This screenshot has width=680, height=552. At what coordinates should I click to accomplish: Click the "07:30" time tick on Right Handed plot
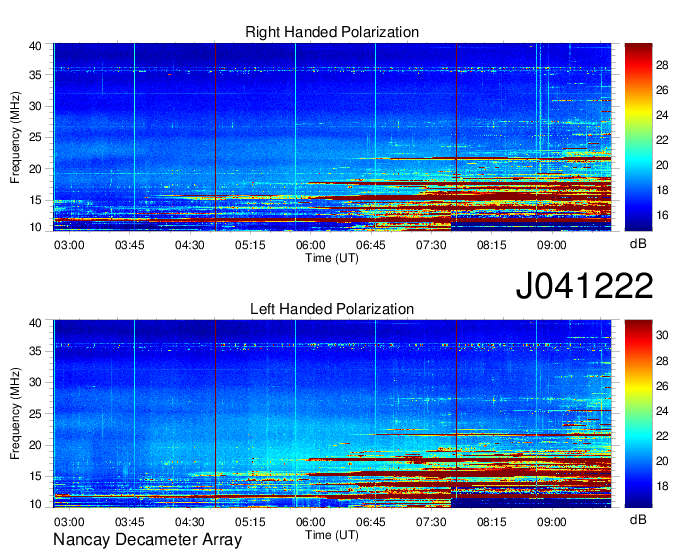coord(431,245)
